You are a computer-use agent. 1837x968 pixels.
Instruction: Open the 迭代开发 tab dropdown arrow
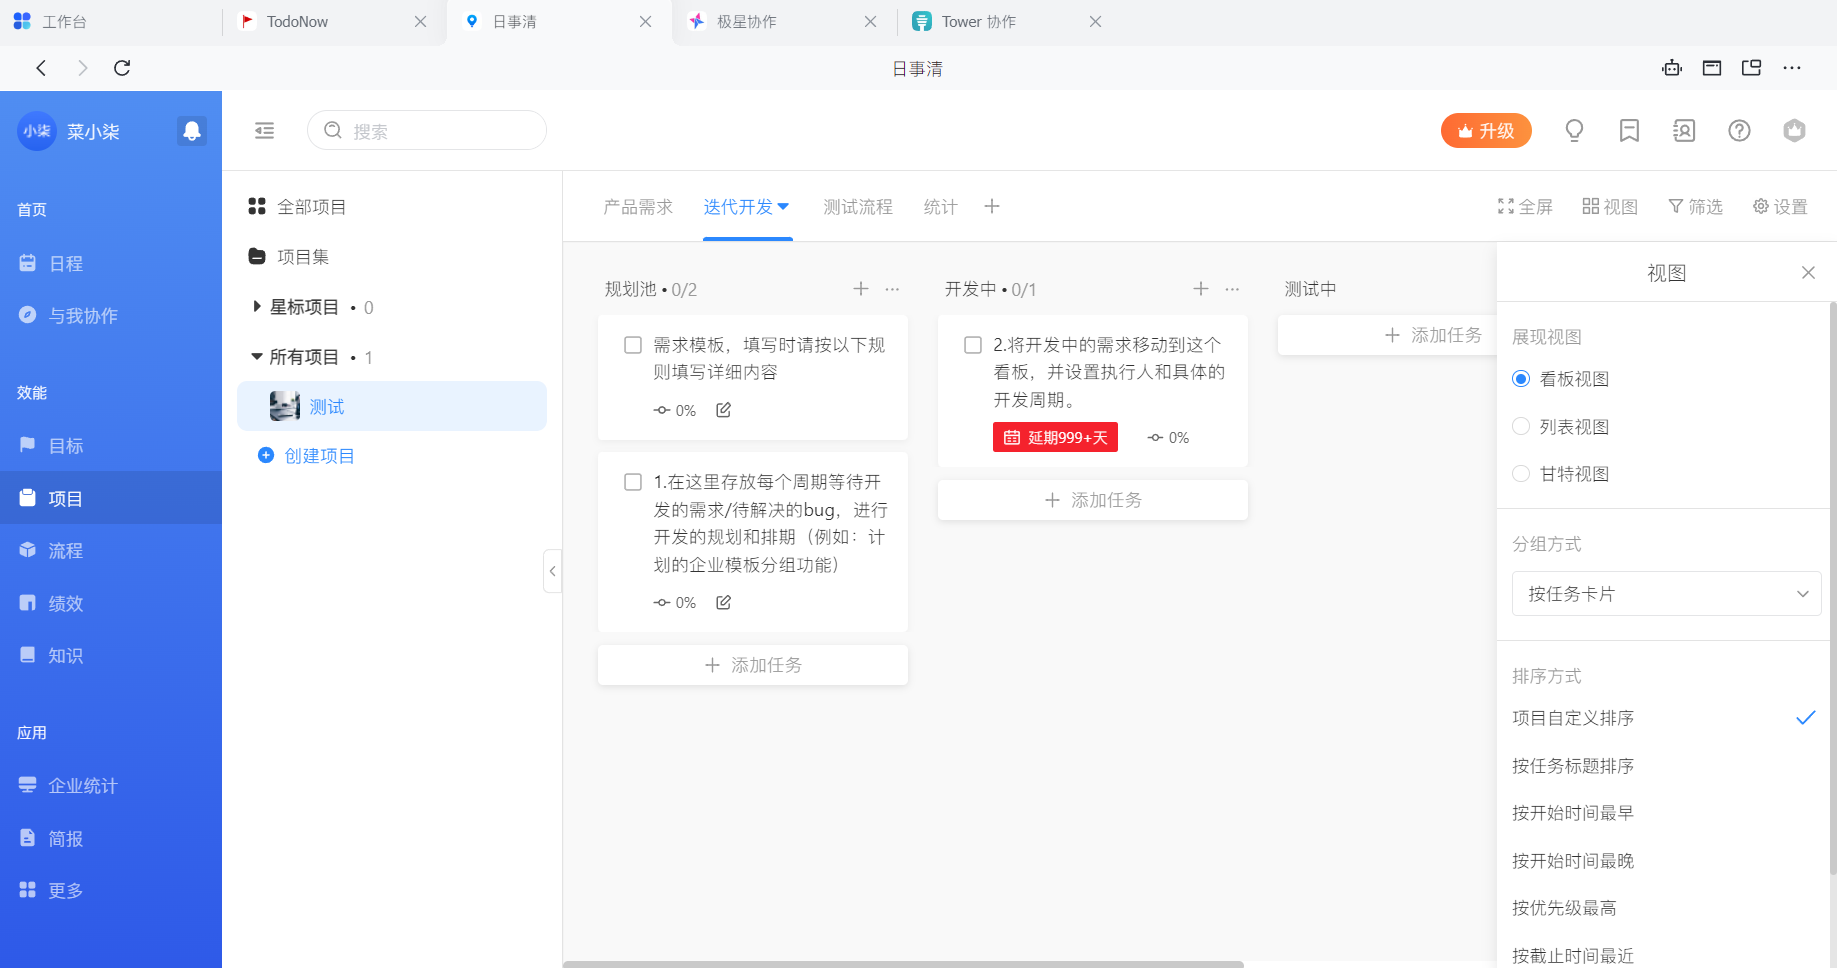pyautogui.click(x=784, y=206)
